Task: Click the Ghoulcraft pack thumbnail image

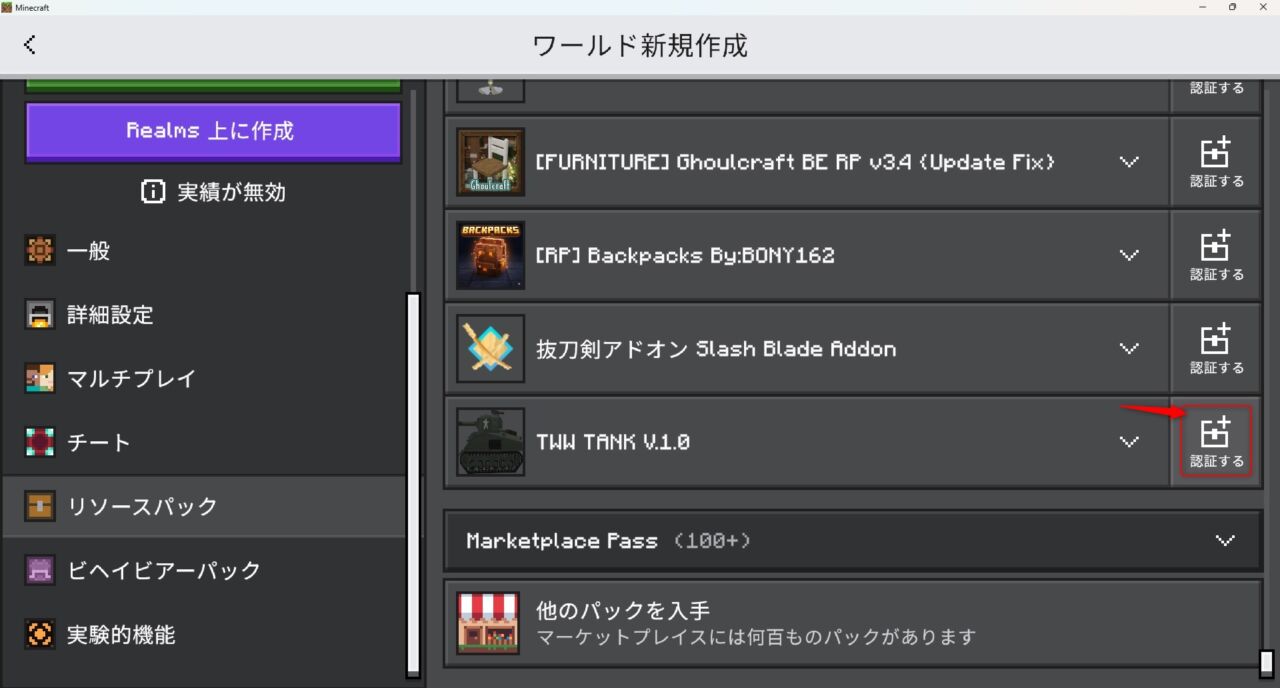Action: pos(490,162)
